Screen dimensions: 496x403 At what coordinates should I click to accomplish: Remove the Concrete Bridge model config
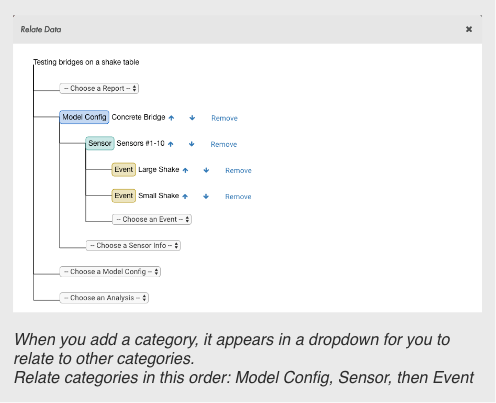point(224,118)
